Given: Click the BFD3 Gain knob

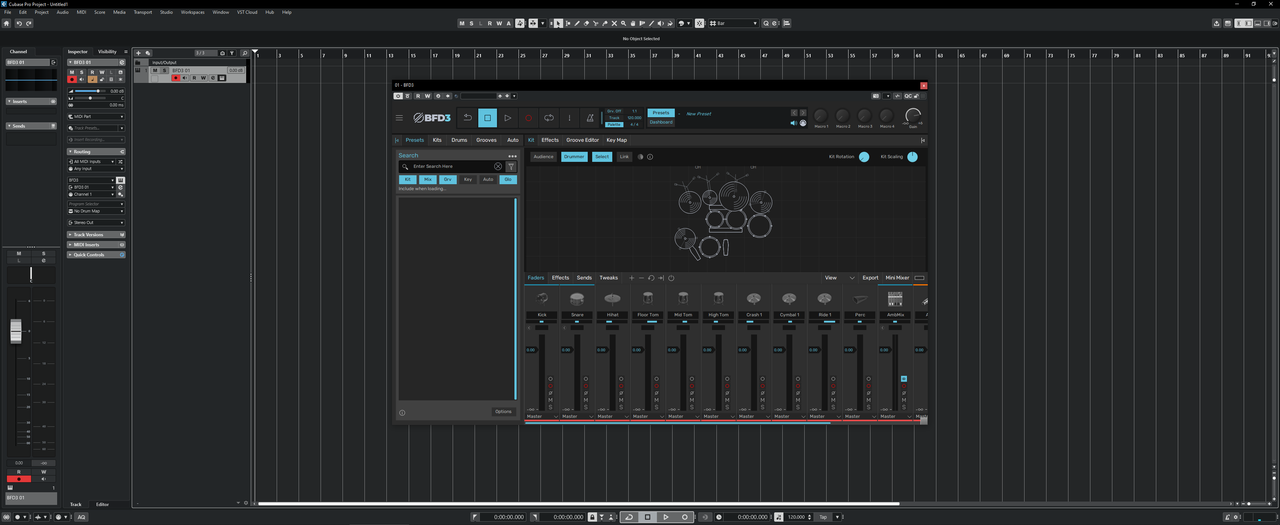Looking at the screenshot, I should point(912,116).
